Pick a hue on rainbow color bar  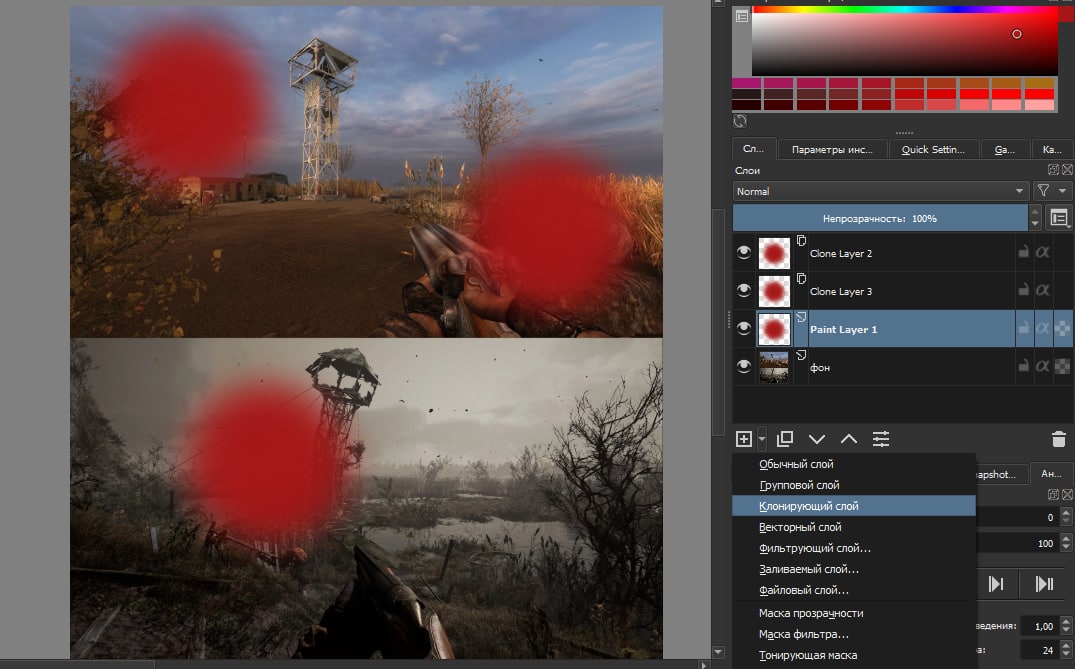(904, 10)
